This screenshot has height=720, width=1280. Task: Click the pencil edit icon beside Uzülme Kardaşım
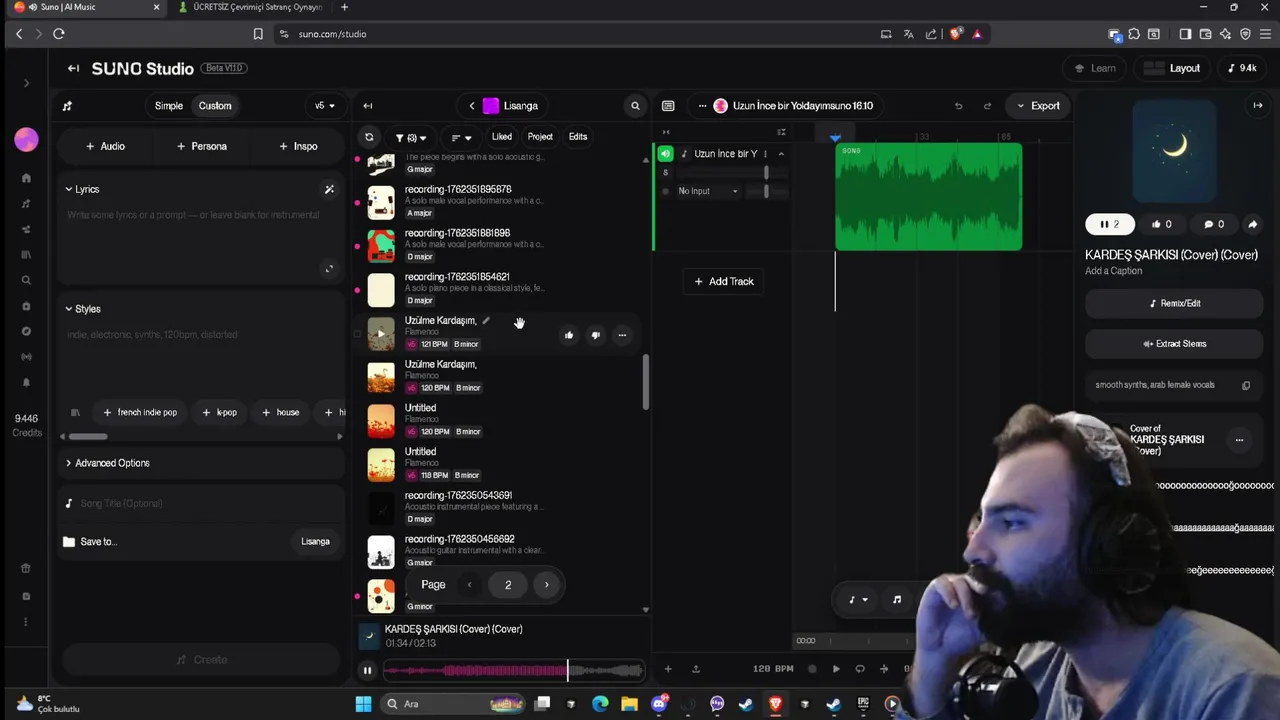pyautogui.click(x=486, y=321)
